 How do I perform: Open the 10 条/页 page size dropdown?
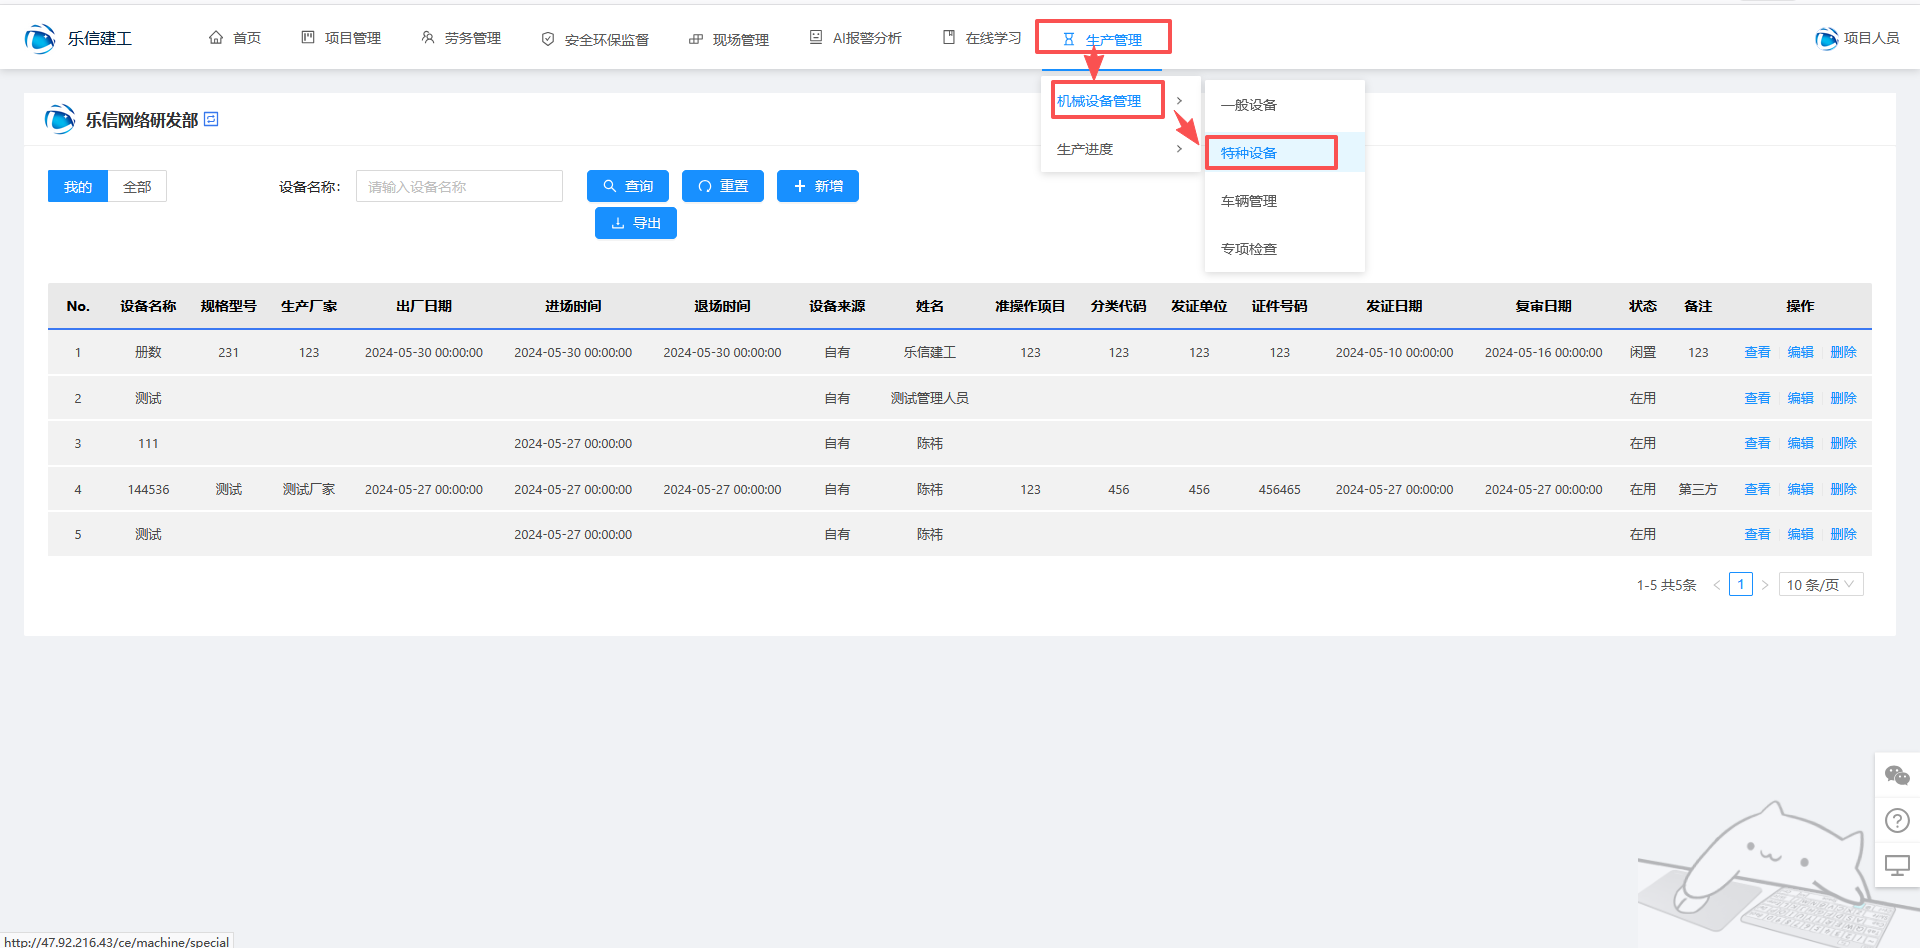click(1820, 585)
